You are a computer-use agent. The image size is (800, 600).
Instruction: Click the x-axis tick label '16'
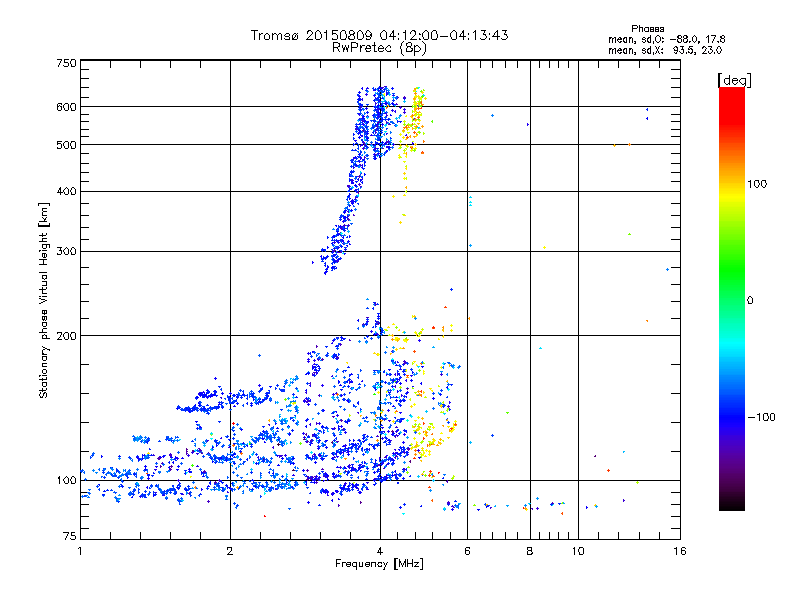tap(680, 551)
